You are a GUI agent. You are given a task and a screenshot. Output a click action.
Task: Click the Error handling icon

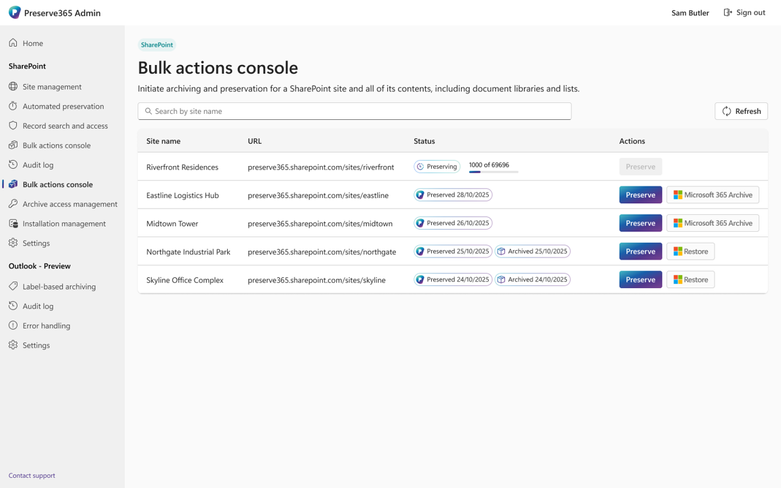13,325
